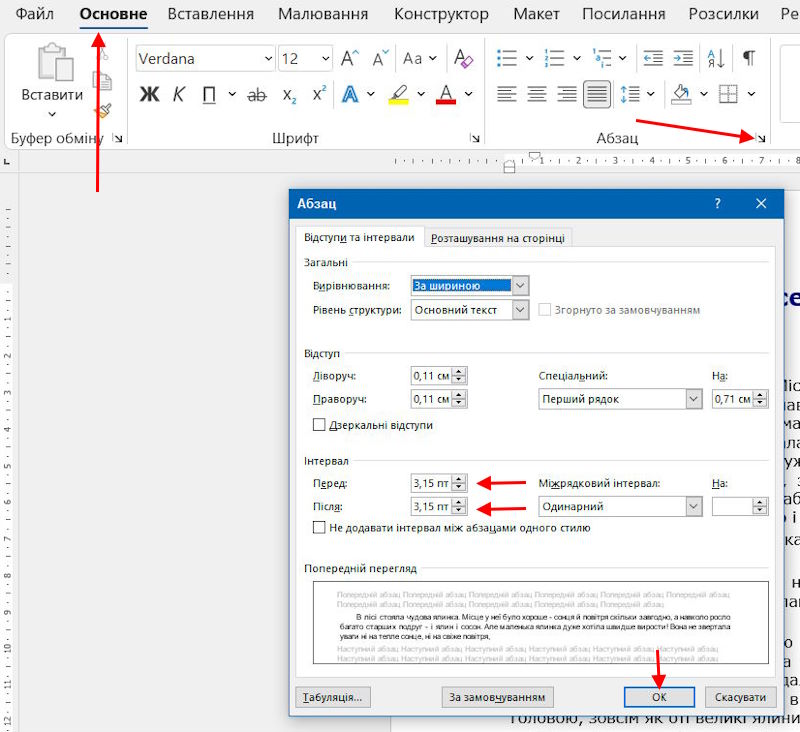Viewport: 800px width, 732px height.
Task: Select the Відступи та інтервали dialog tab
Action: point(359,237)
